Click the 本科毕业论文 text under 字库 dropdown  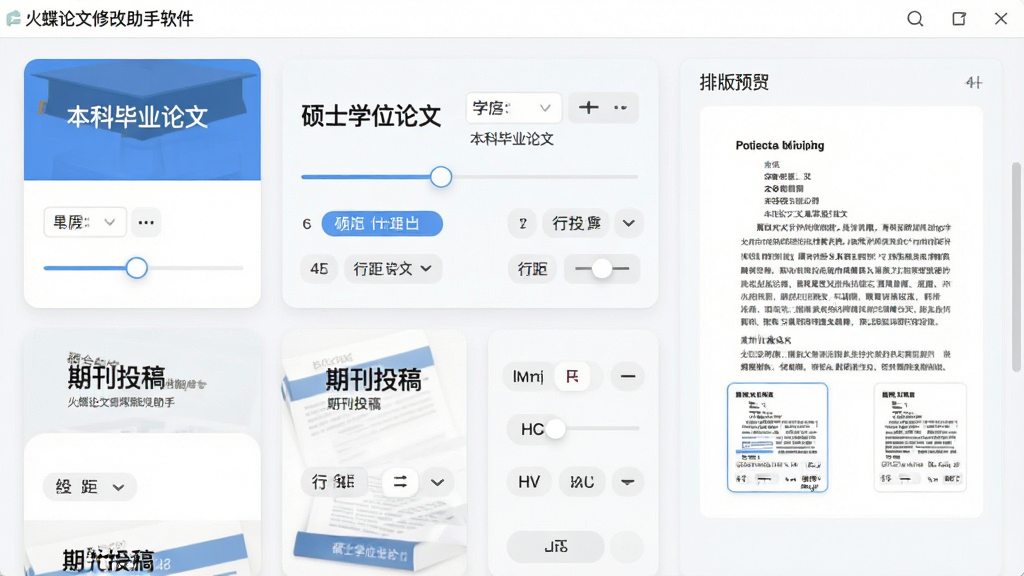pyautogui.click(x=512, y=138)
